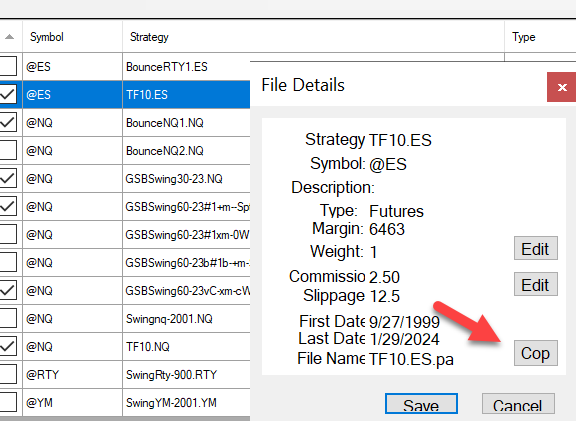Enable the BounceNQ2.NQ checkbox
This screenshot has width=576, height=421.
[x=8, y=150]
